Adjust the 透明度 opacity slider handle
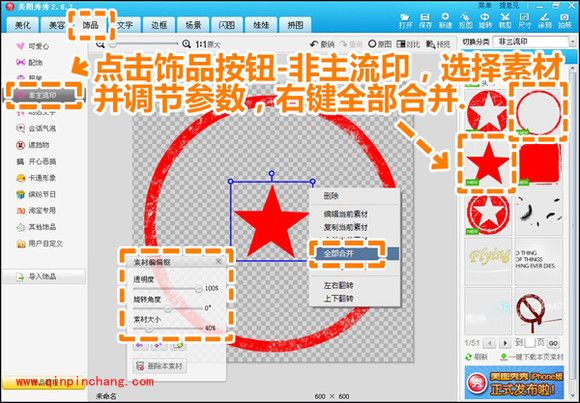 tap(198, 289)
